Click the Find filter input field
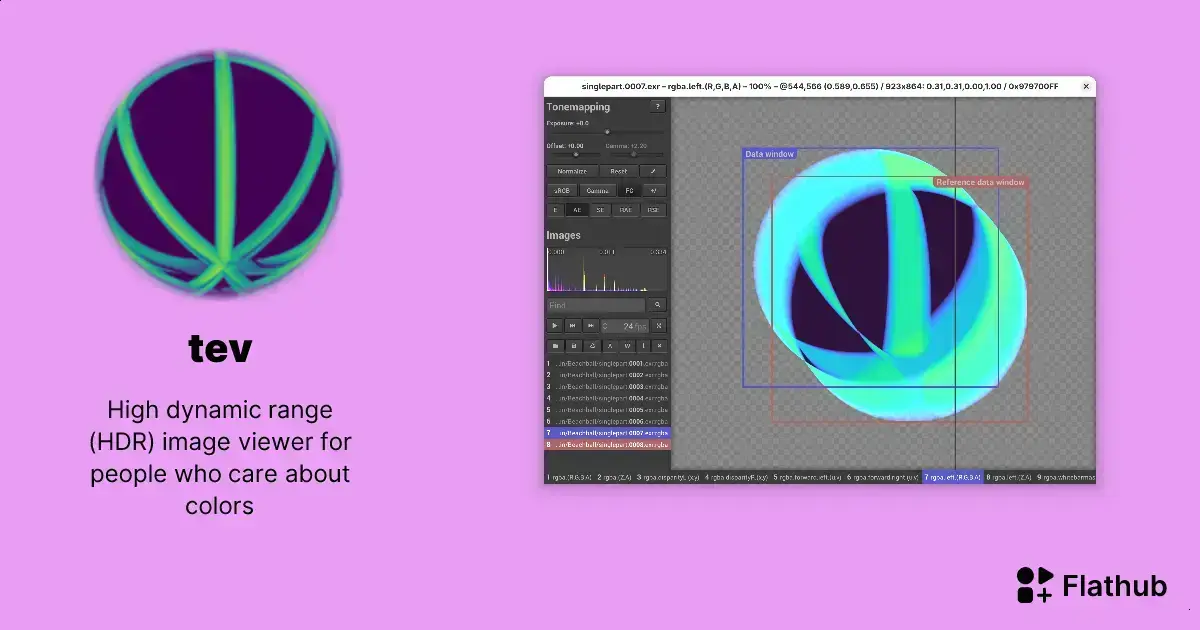The width and height of the screenshot is (1200, 630). point(596,305)
